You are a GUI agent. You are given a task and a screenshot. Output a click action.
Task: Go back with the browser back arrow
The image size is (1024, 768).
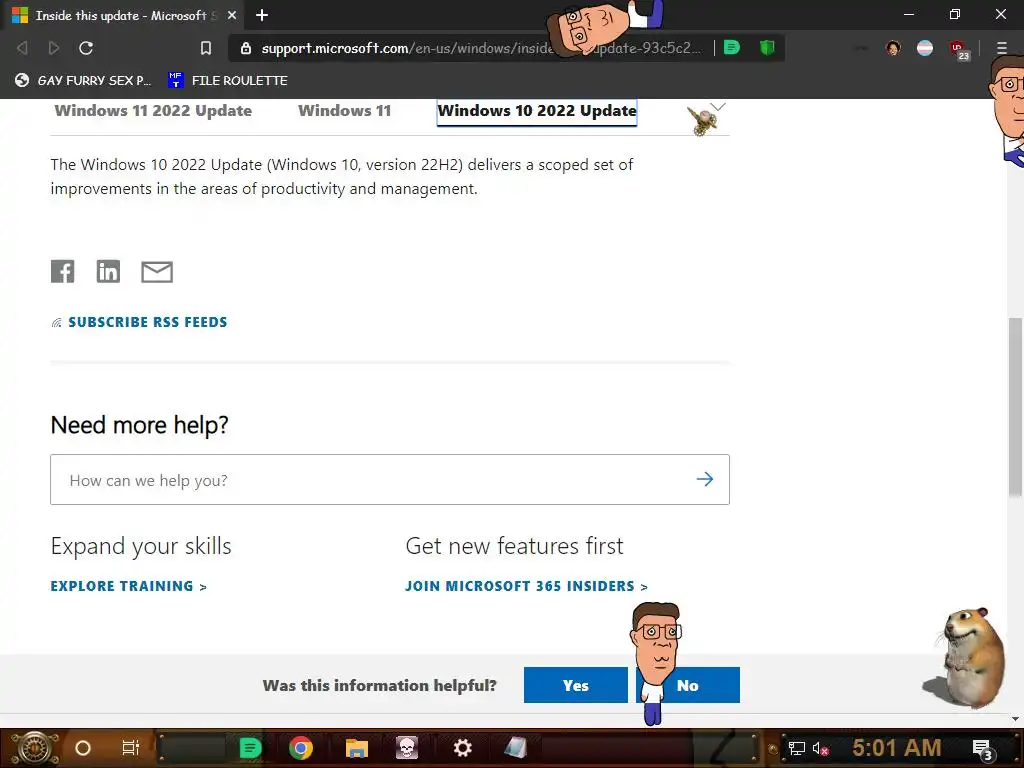click(x=22, y=48)
